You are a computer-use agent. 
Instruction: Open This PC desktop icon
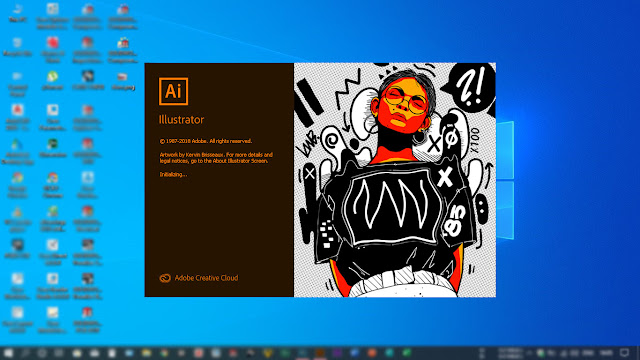17,13
